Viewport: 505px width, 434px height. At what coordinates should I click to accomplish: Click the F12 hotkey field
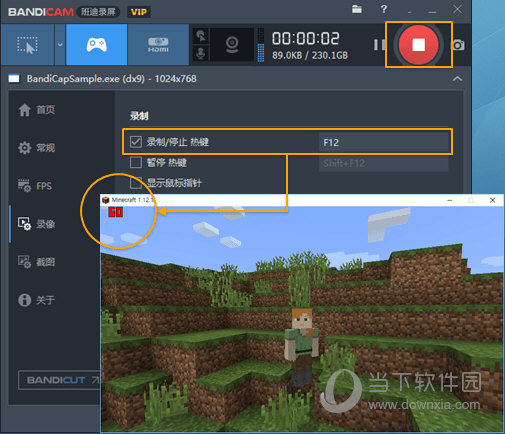tap(383, 142)
